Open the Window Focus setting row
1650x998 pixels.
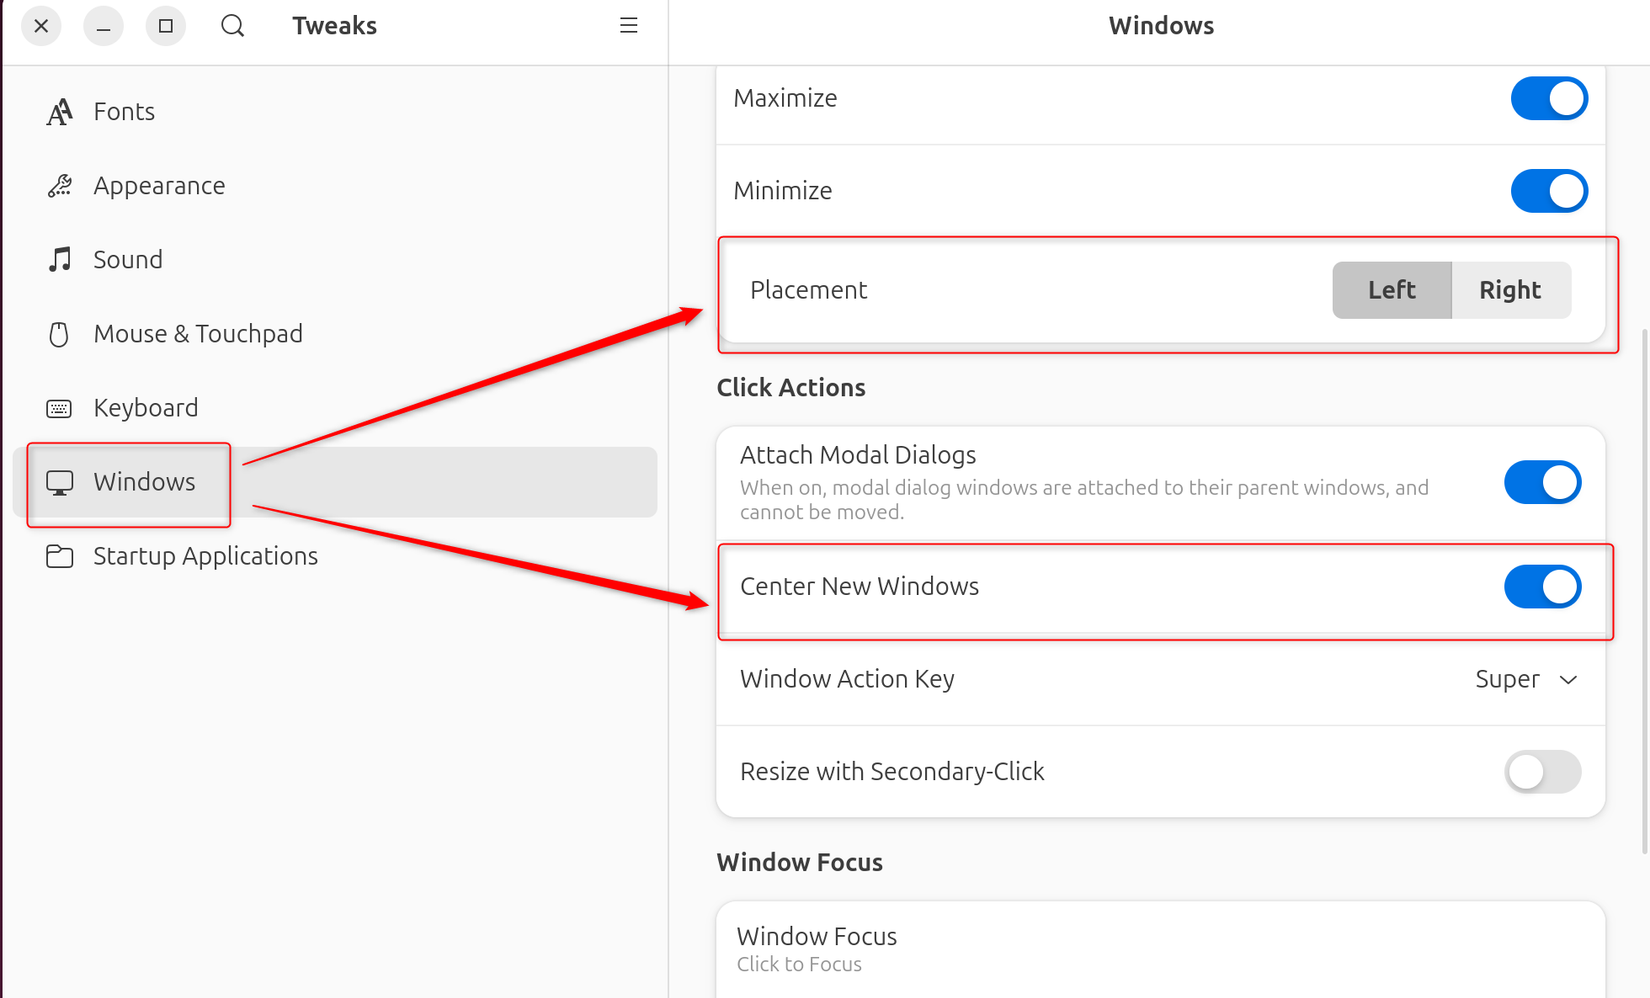1160,949
